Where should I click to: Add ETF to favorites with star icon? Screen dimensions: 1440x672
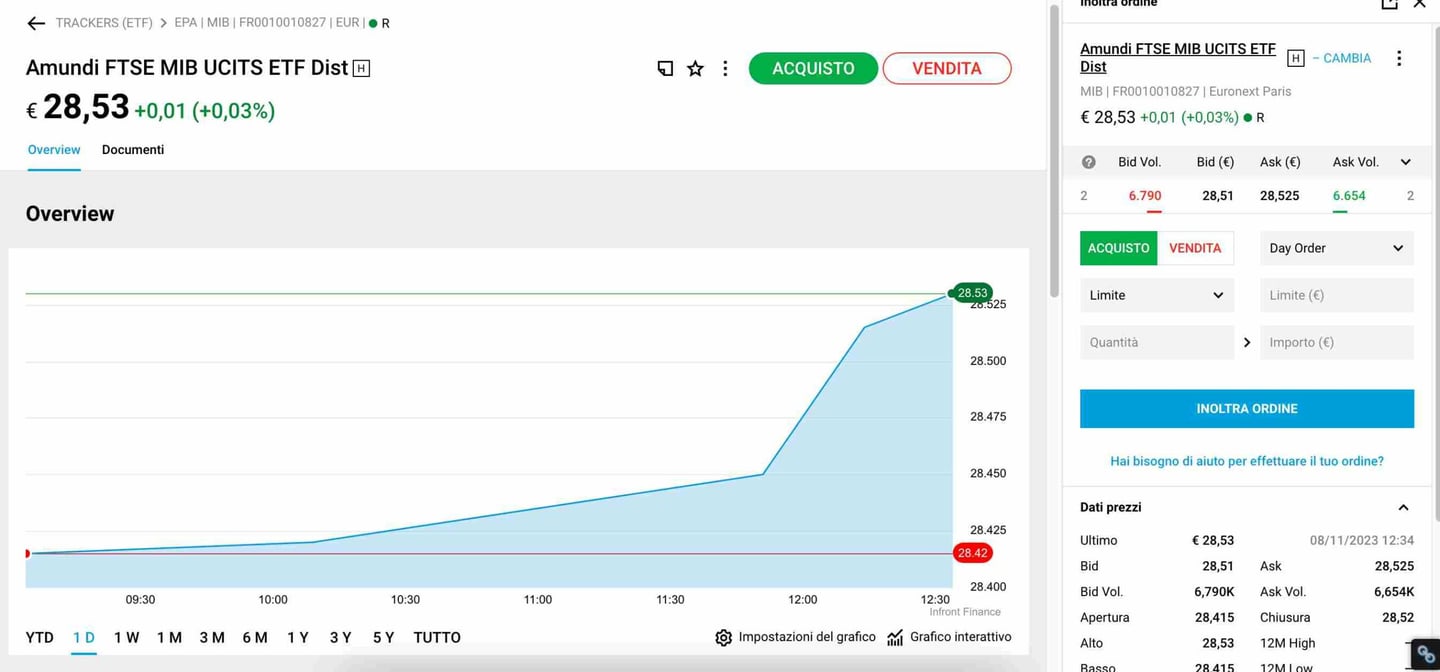tap(695, 68)
